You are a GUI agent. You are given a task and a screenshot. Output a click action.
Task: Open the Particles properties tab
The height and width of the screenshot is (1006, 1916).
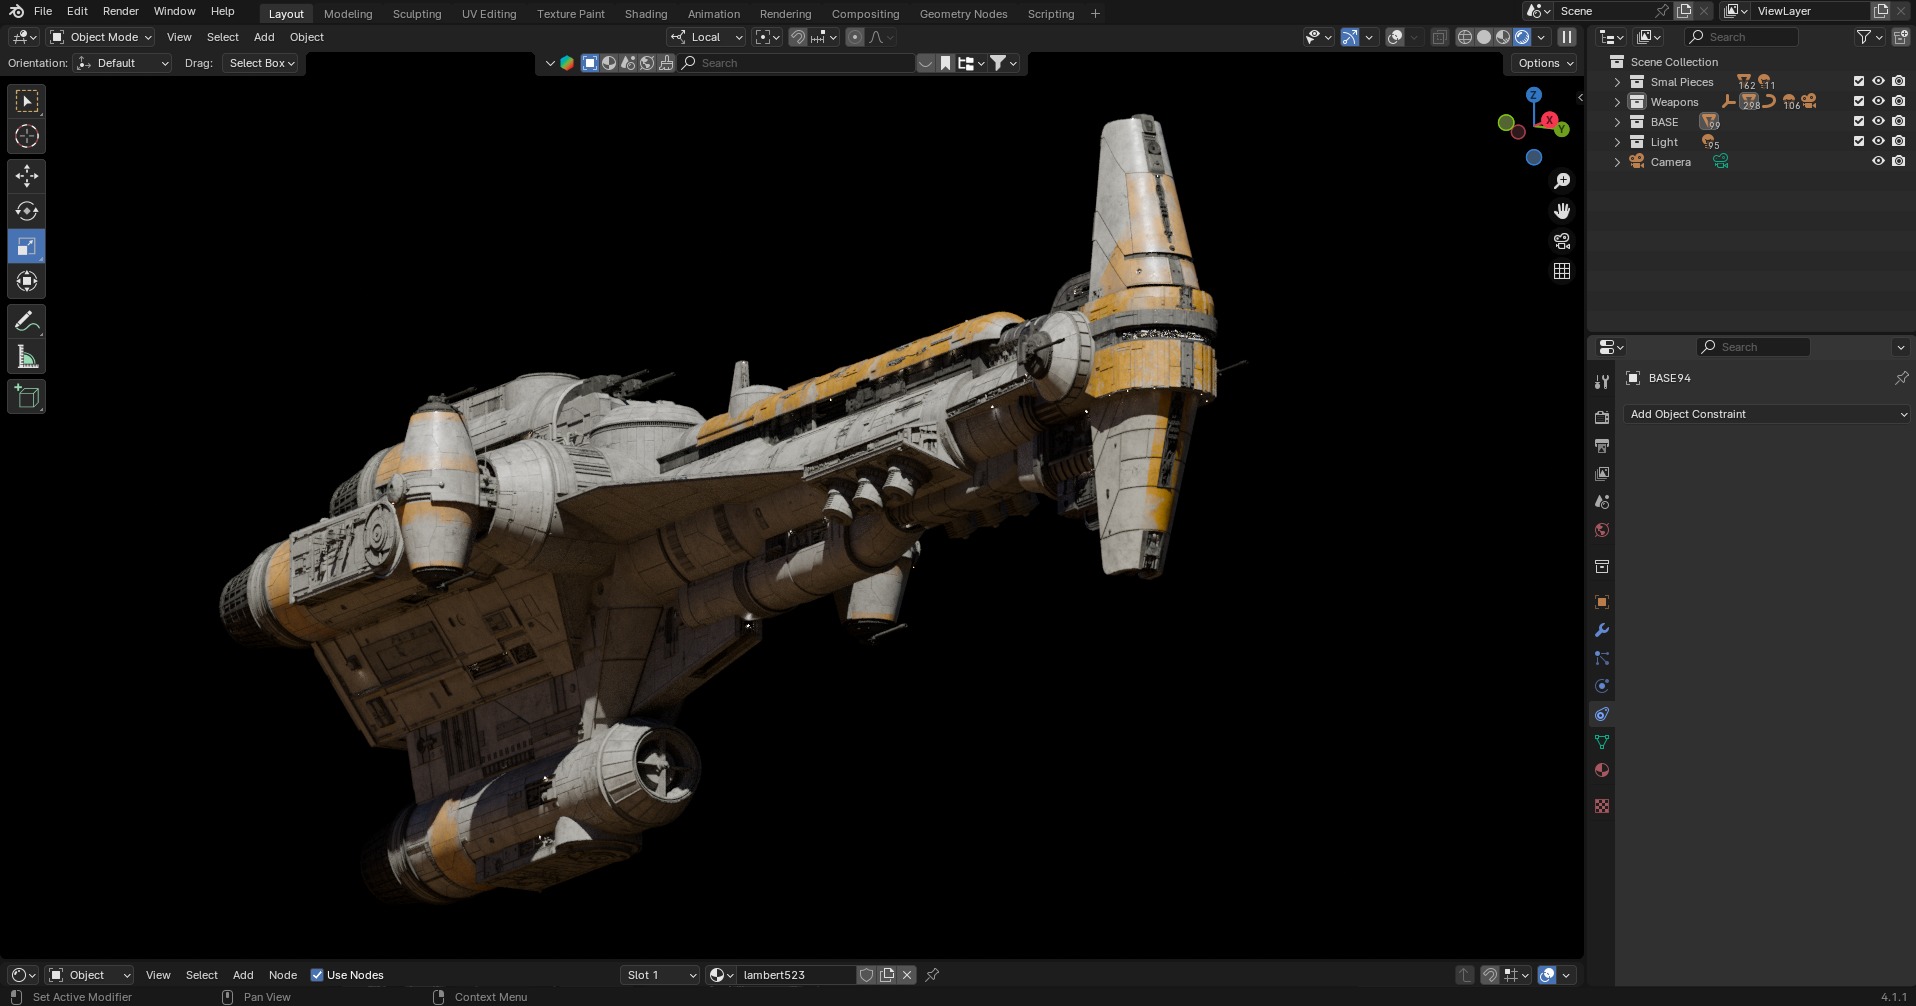(x=1602, y=658)
